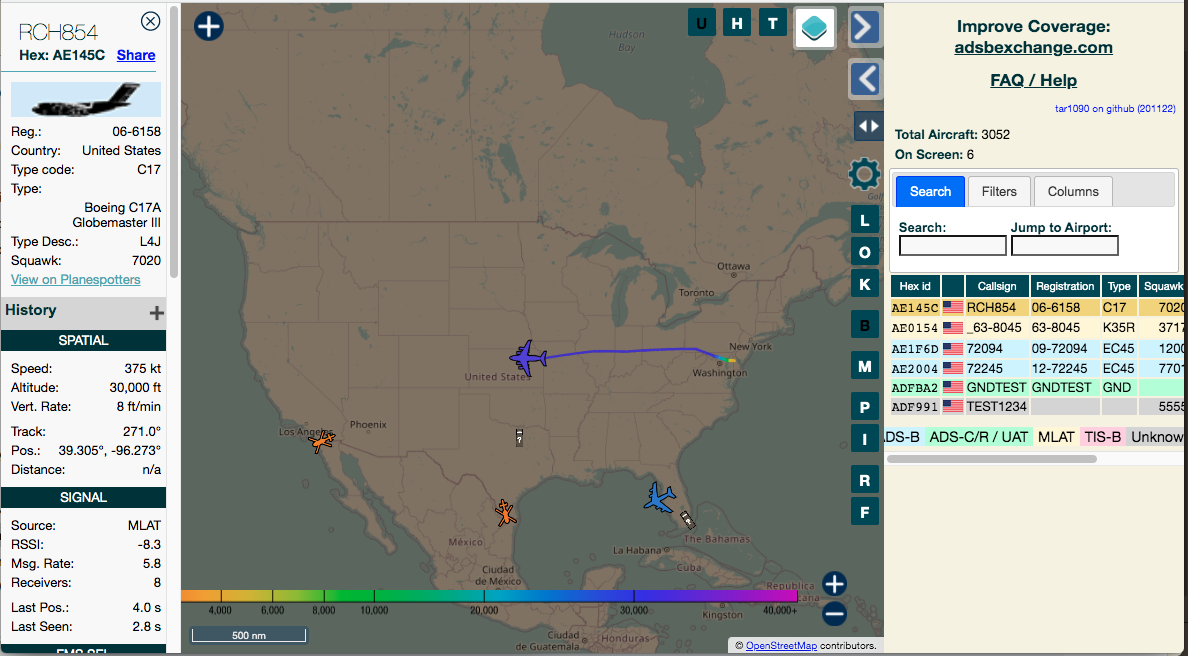Click the left panel vertical scrollbar
This screenshot has height=656, width=1188.
click(174, 142)
